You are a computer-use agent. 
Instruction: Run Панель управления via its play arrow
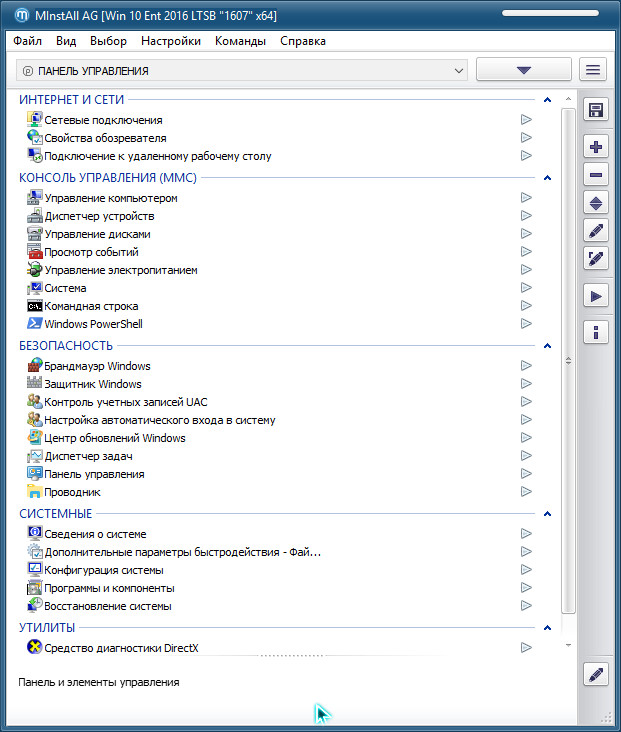526,473
